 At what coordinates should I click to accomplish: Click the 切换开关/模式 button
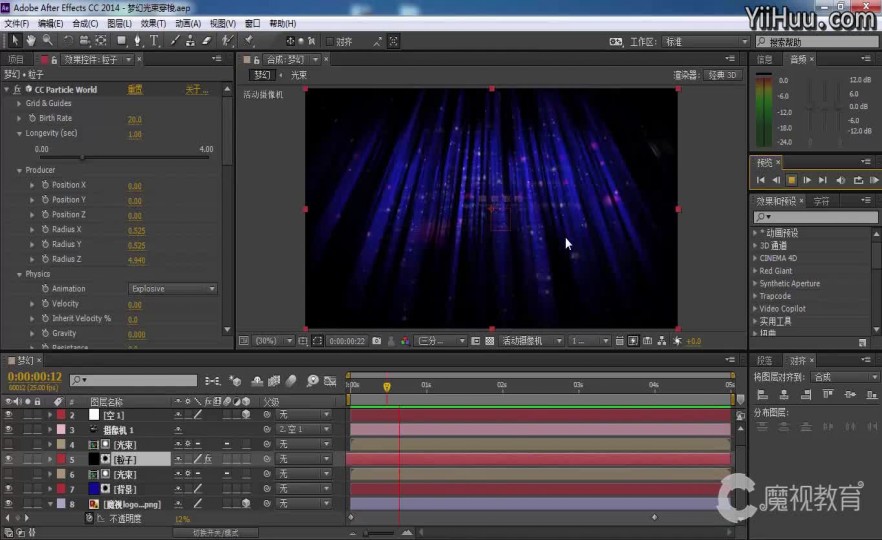pos(215,532)
